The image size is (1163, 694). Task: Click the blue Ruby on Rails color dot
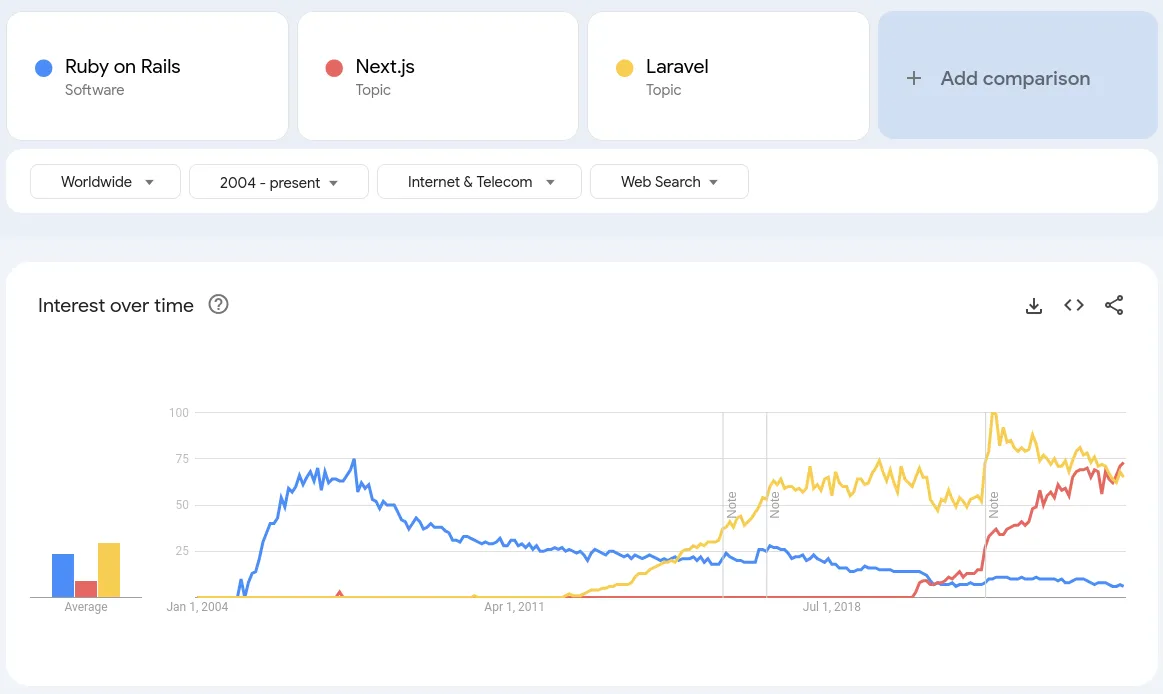click(x=44, y=68)
